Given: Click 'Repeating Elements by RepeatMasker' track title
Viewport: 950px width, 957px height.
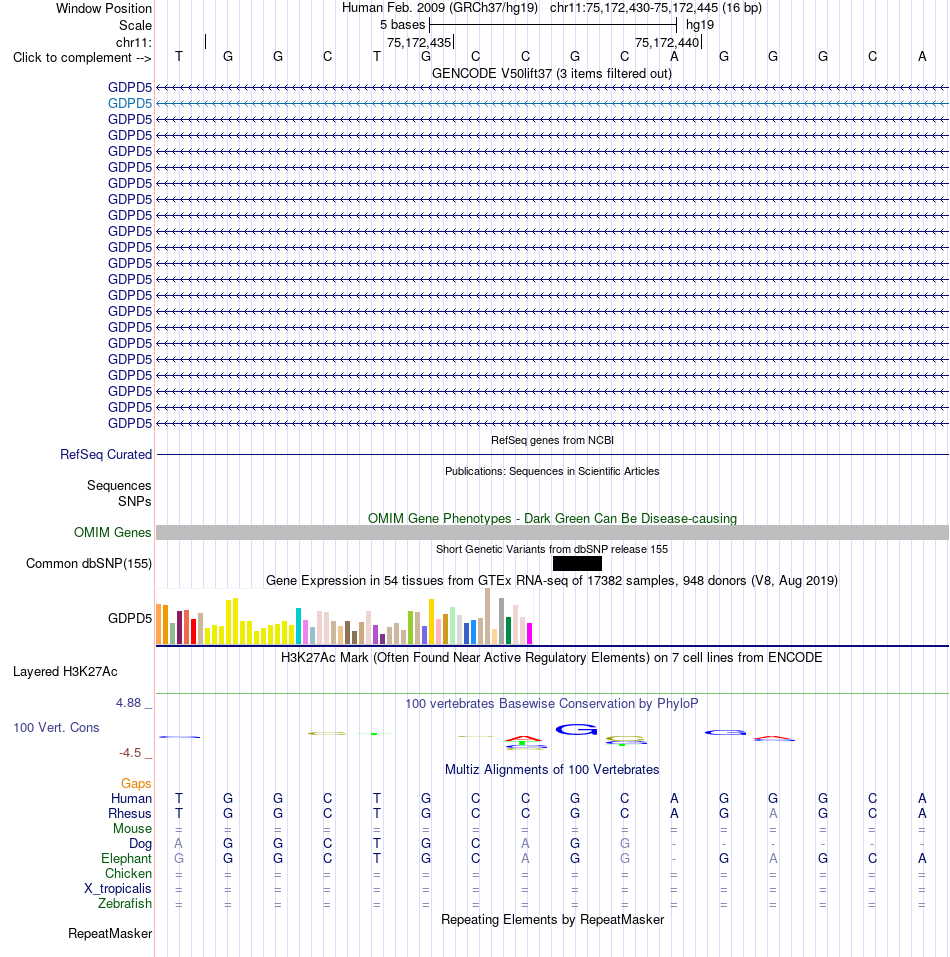Looking at the screenshot, I should pyautogui.click(x=552, y=920).
